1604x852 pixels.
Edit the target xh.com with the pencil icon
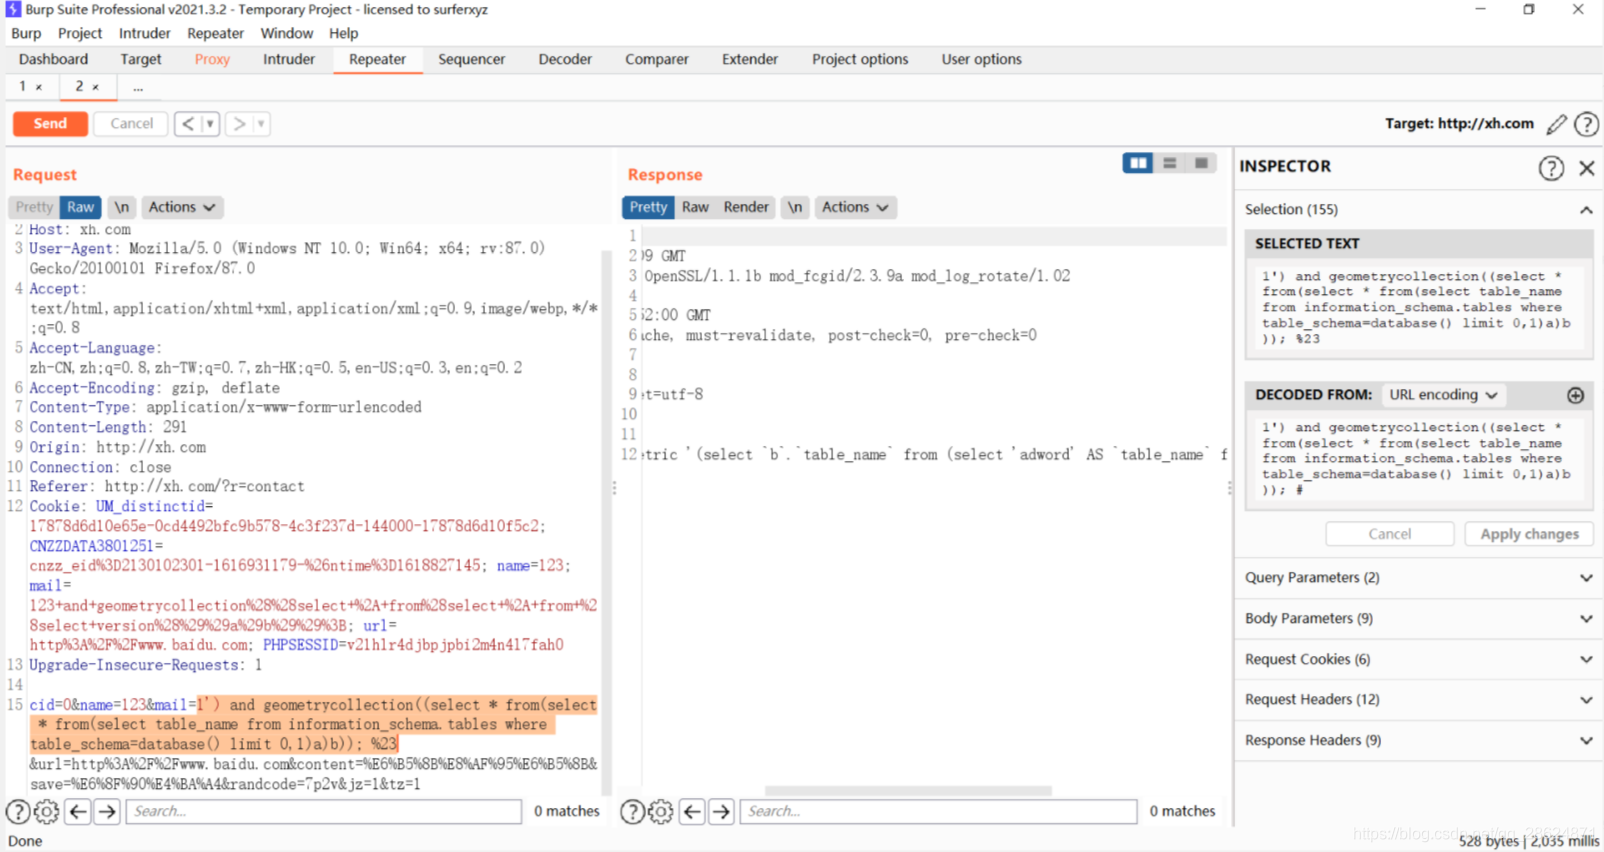tap(1556, 124)
